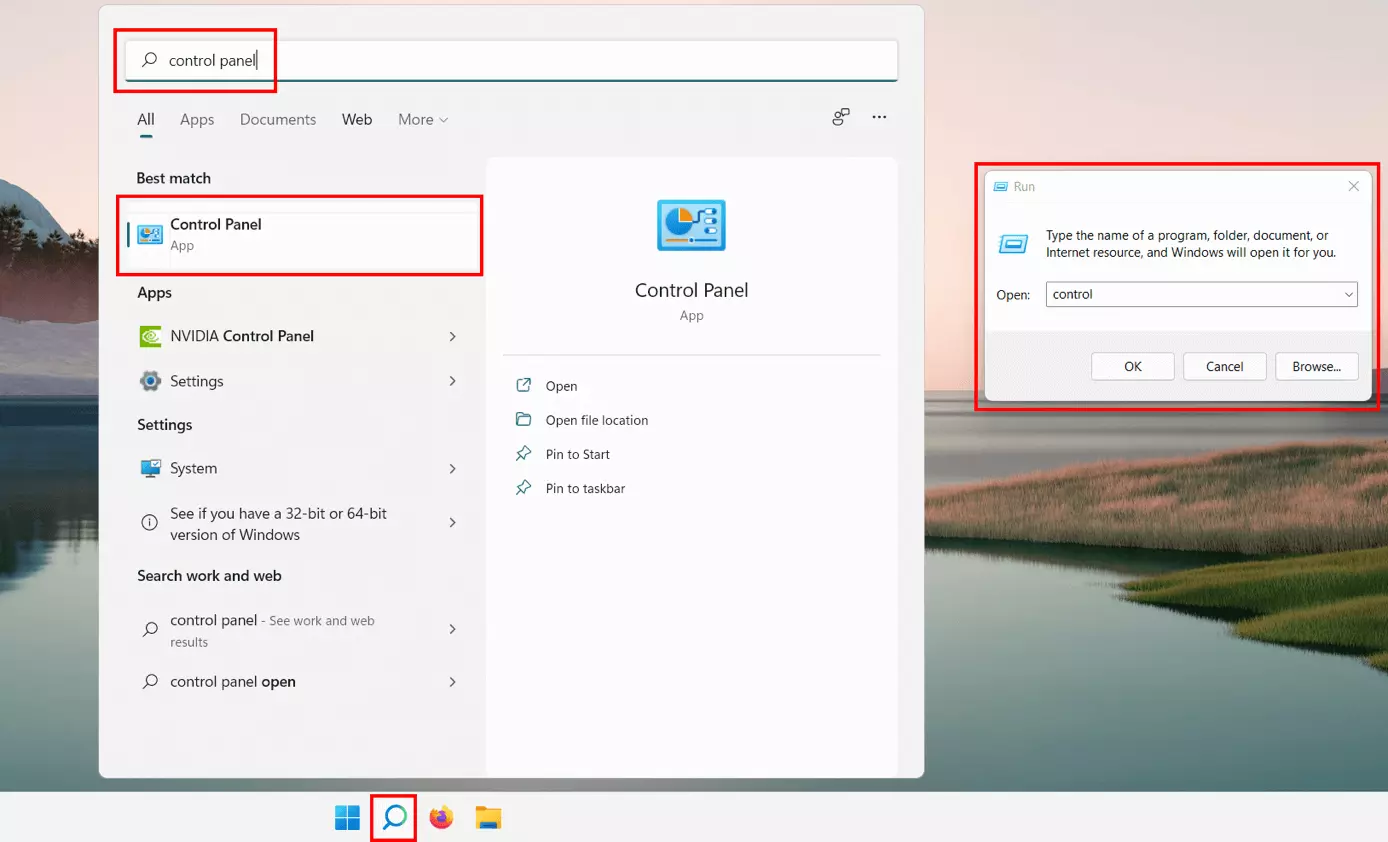
Task: Choose Open file location action
Action: coord(597,420)
